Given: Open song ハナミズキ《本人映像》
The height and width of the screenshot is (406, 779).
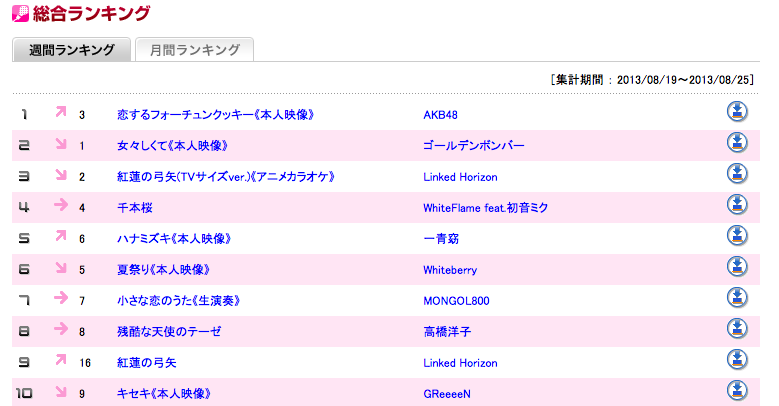Looking at the screenshot, I should pos(174,239).
